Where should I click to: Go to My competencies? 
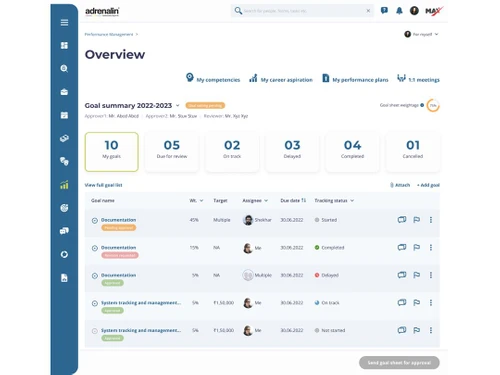213,79
